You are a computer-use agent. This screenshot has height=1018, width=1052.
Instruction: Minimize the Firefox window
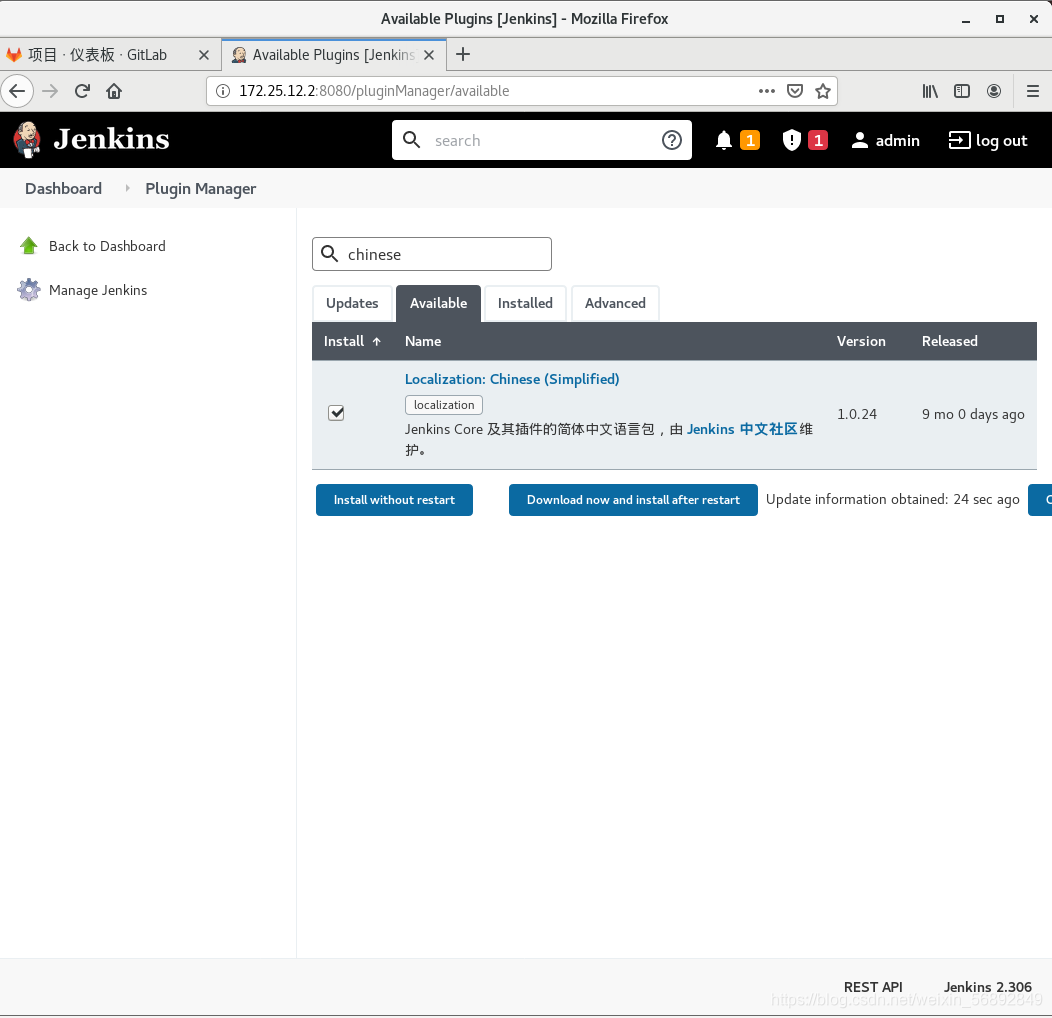pos(966,19)
